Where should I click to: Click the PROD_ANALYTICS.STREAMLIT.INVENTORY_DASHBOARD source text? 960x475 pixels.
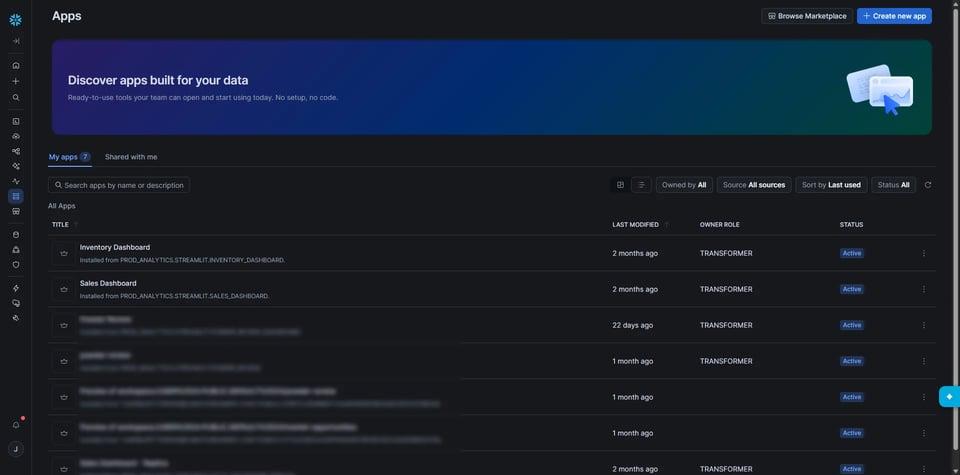click(x=202, y=260)
